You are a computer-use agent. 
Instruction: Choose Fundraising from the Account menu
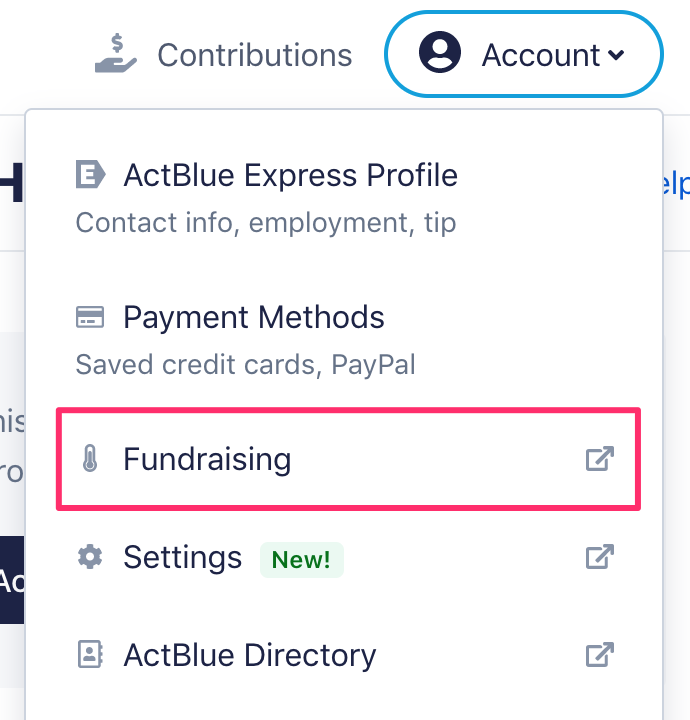pos(207,460)
